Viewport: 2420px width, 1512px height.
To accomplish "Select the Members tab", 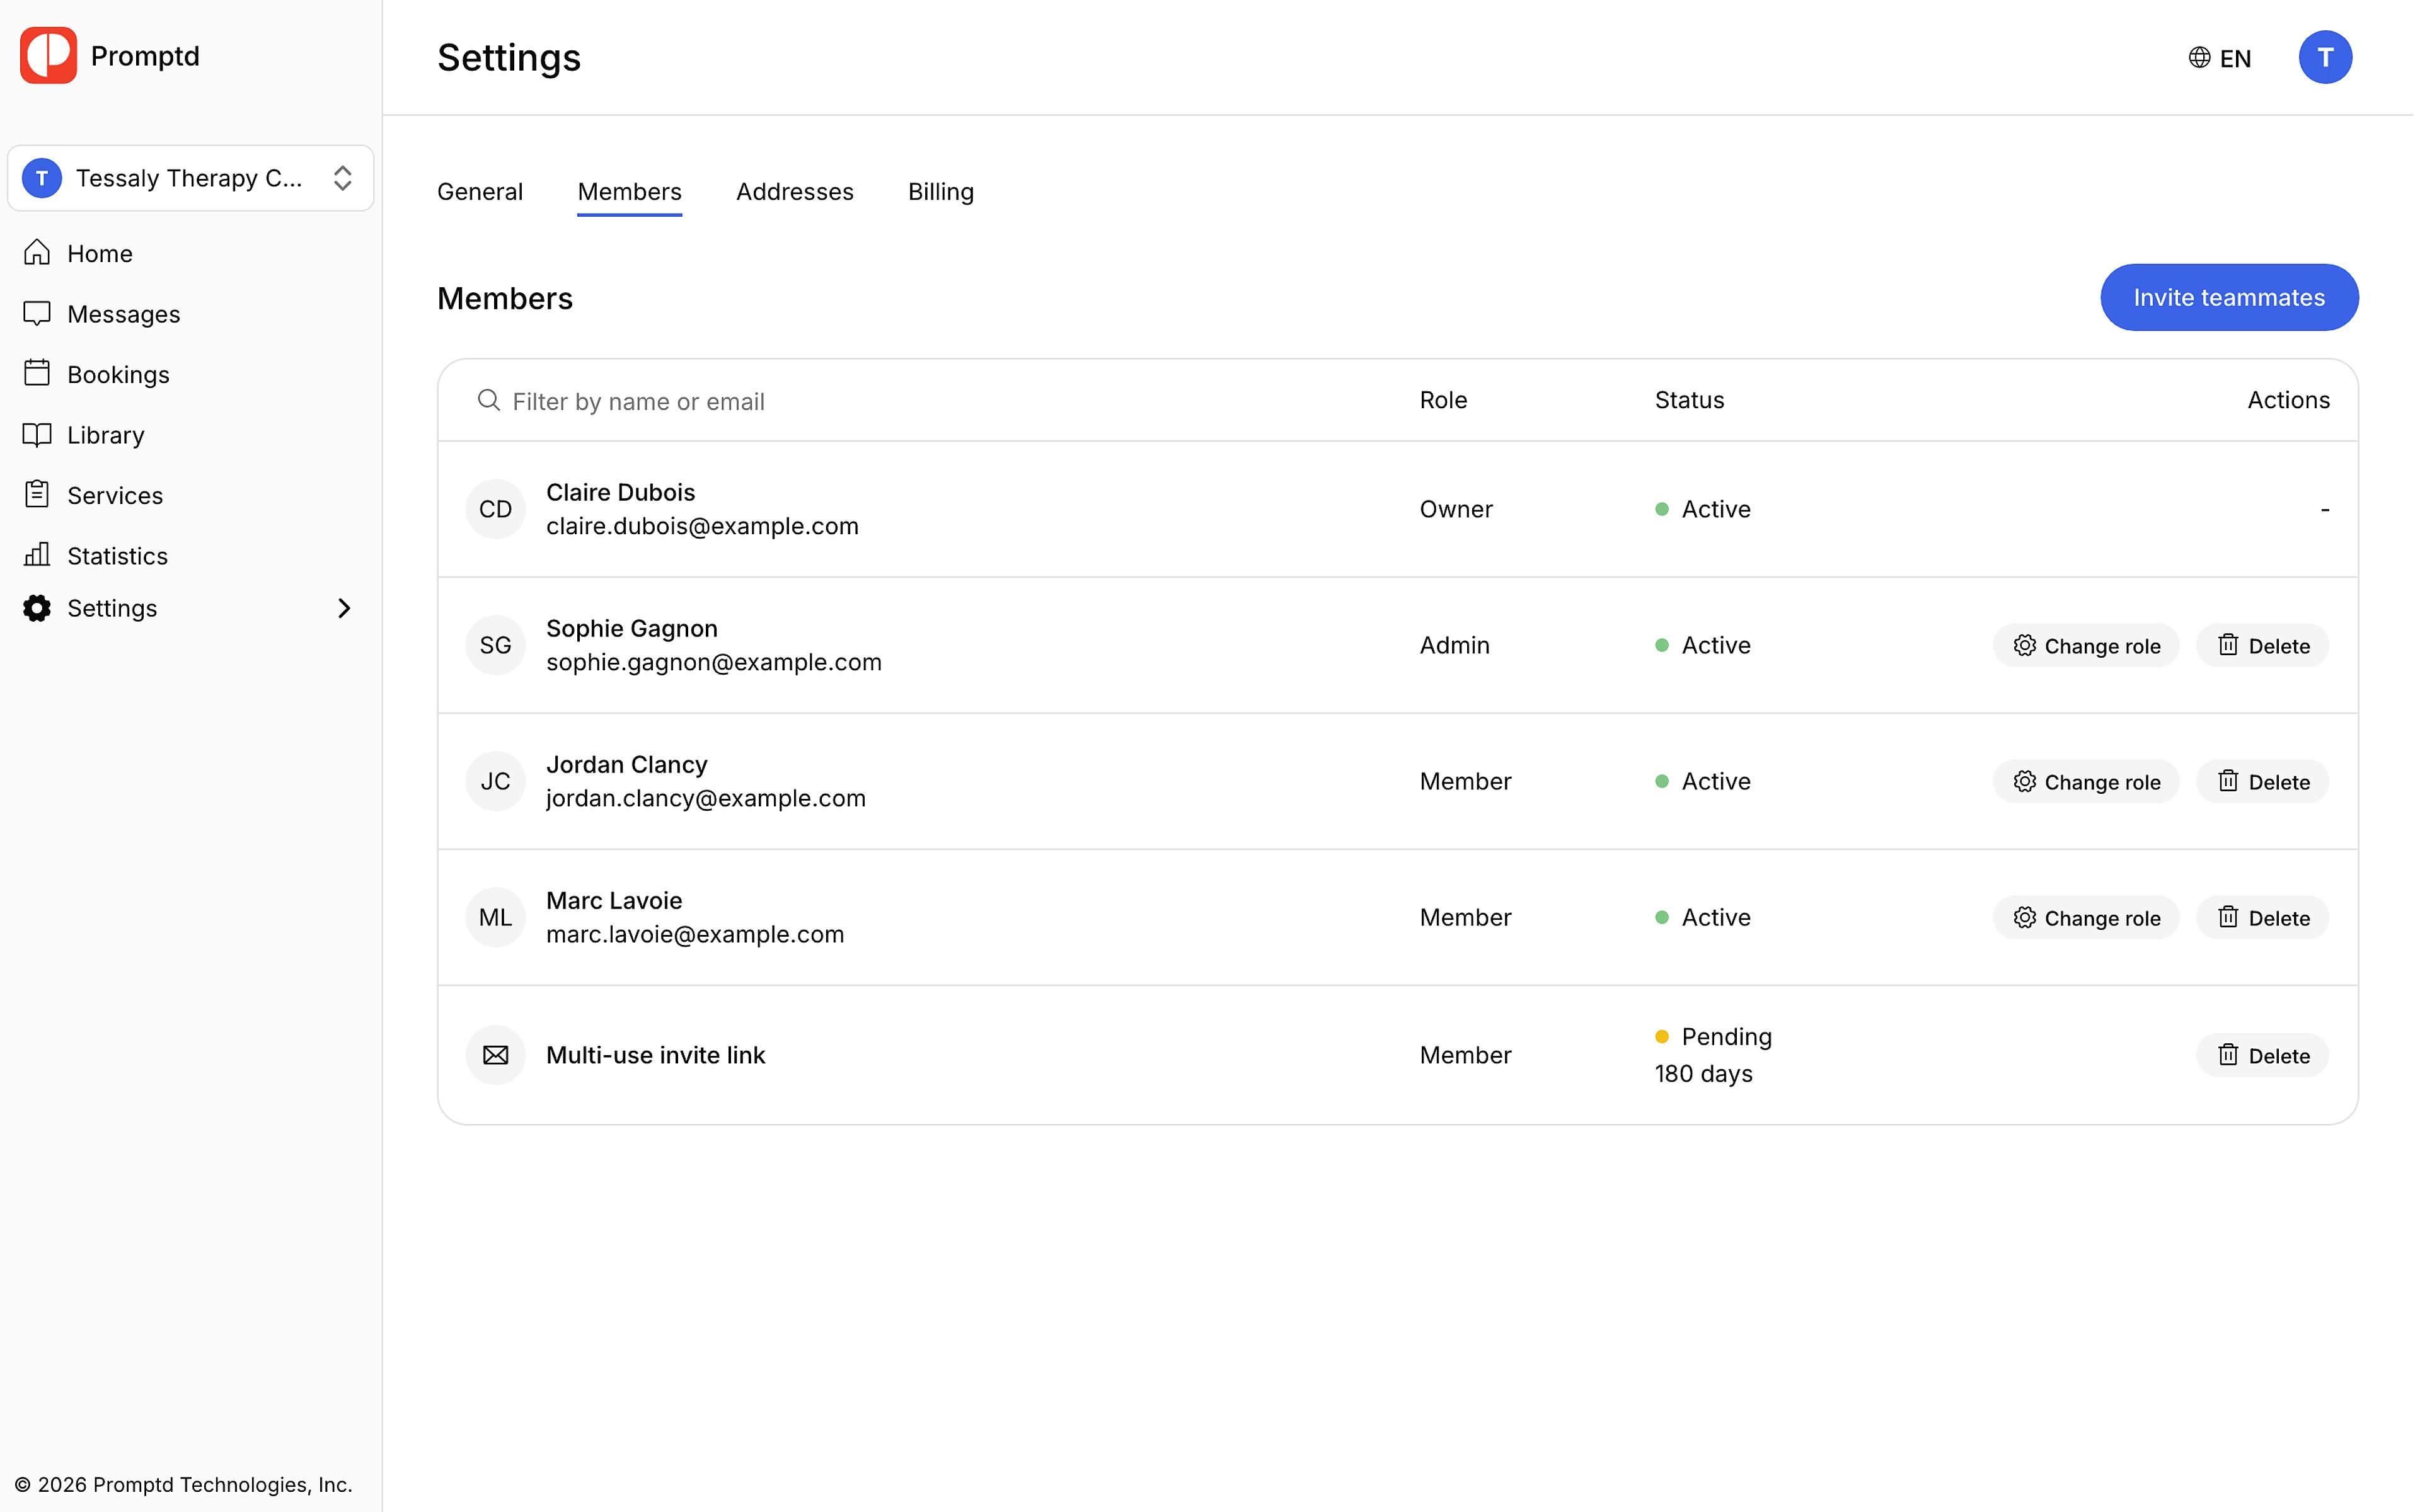I will pos(629,192).
